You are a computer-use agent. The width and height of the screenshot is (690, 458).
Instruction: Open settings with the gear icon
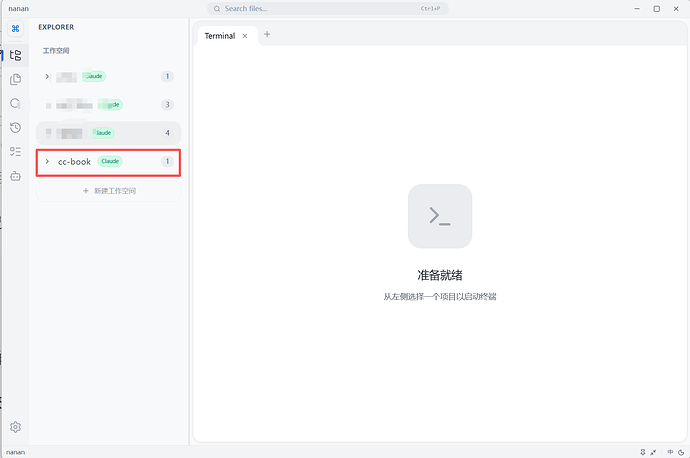coord(15,427)
